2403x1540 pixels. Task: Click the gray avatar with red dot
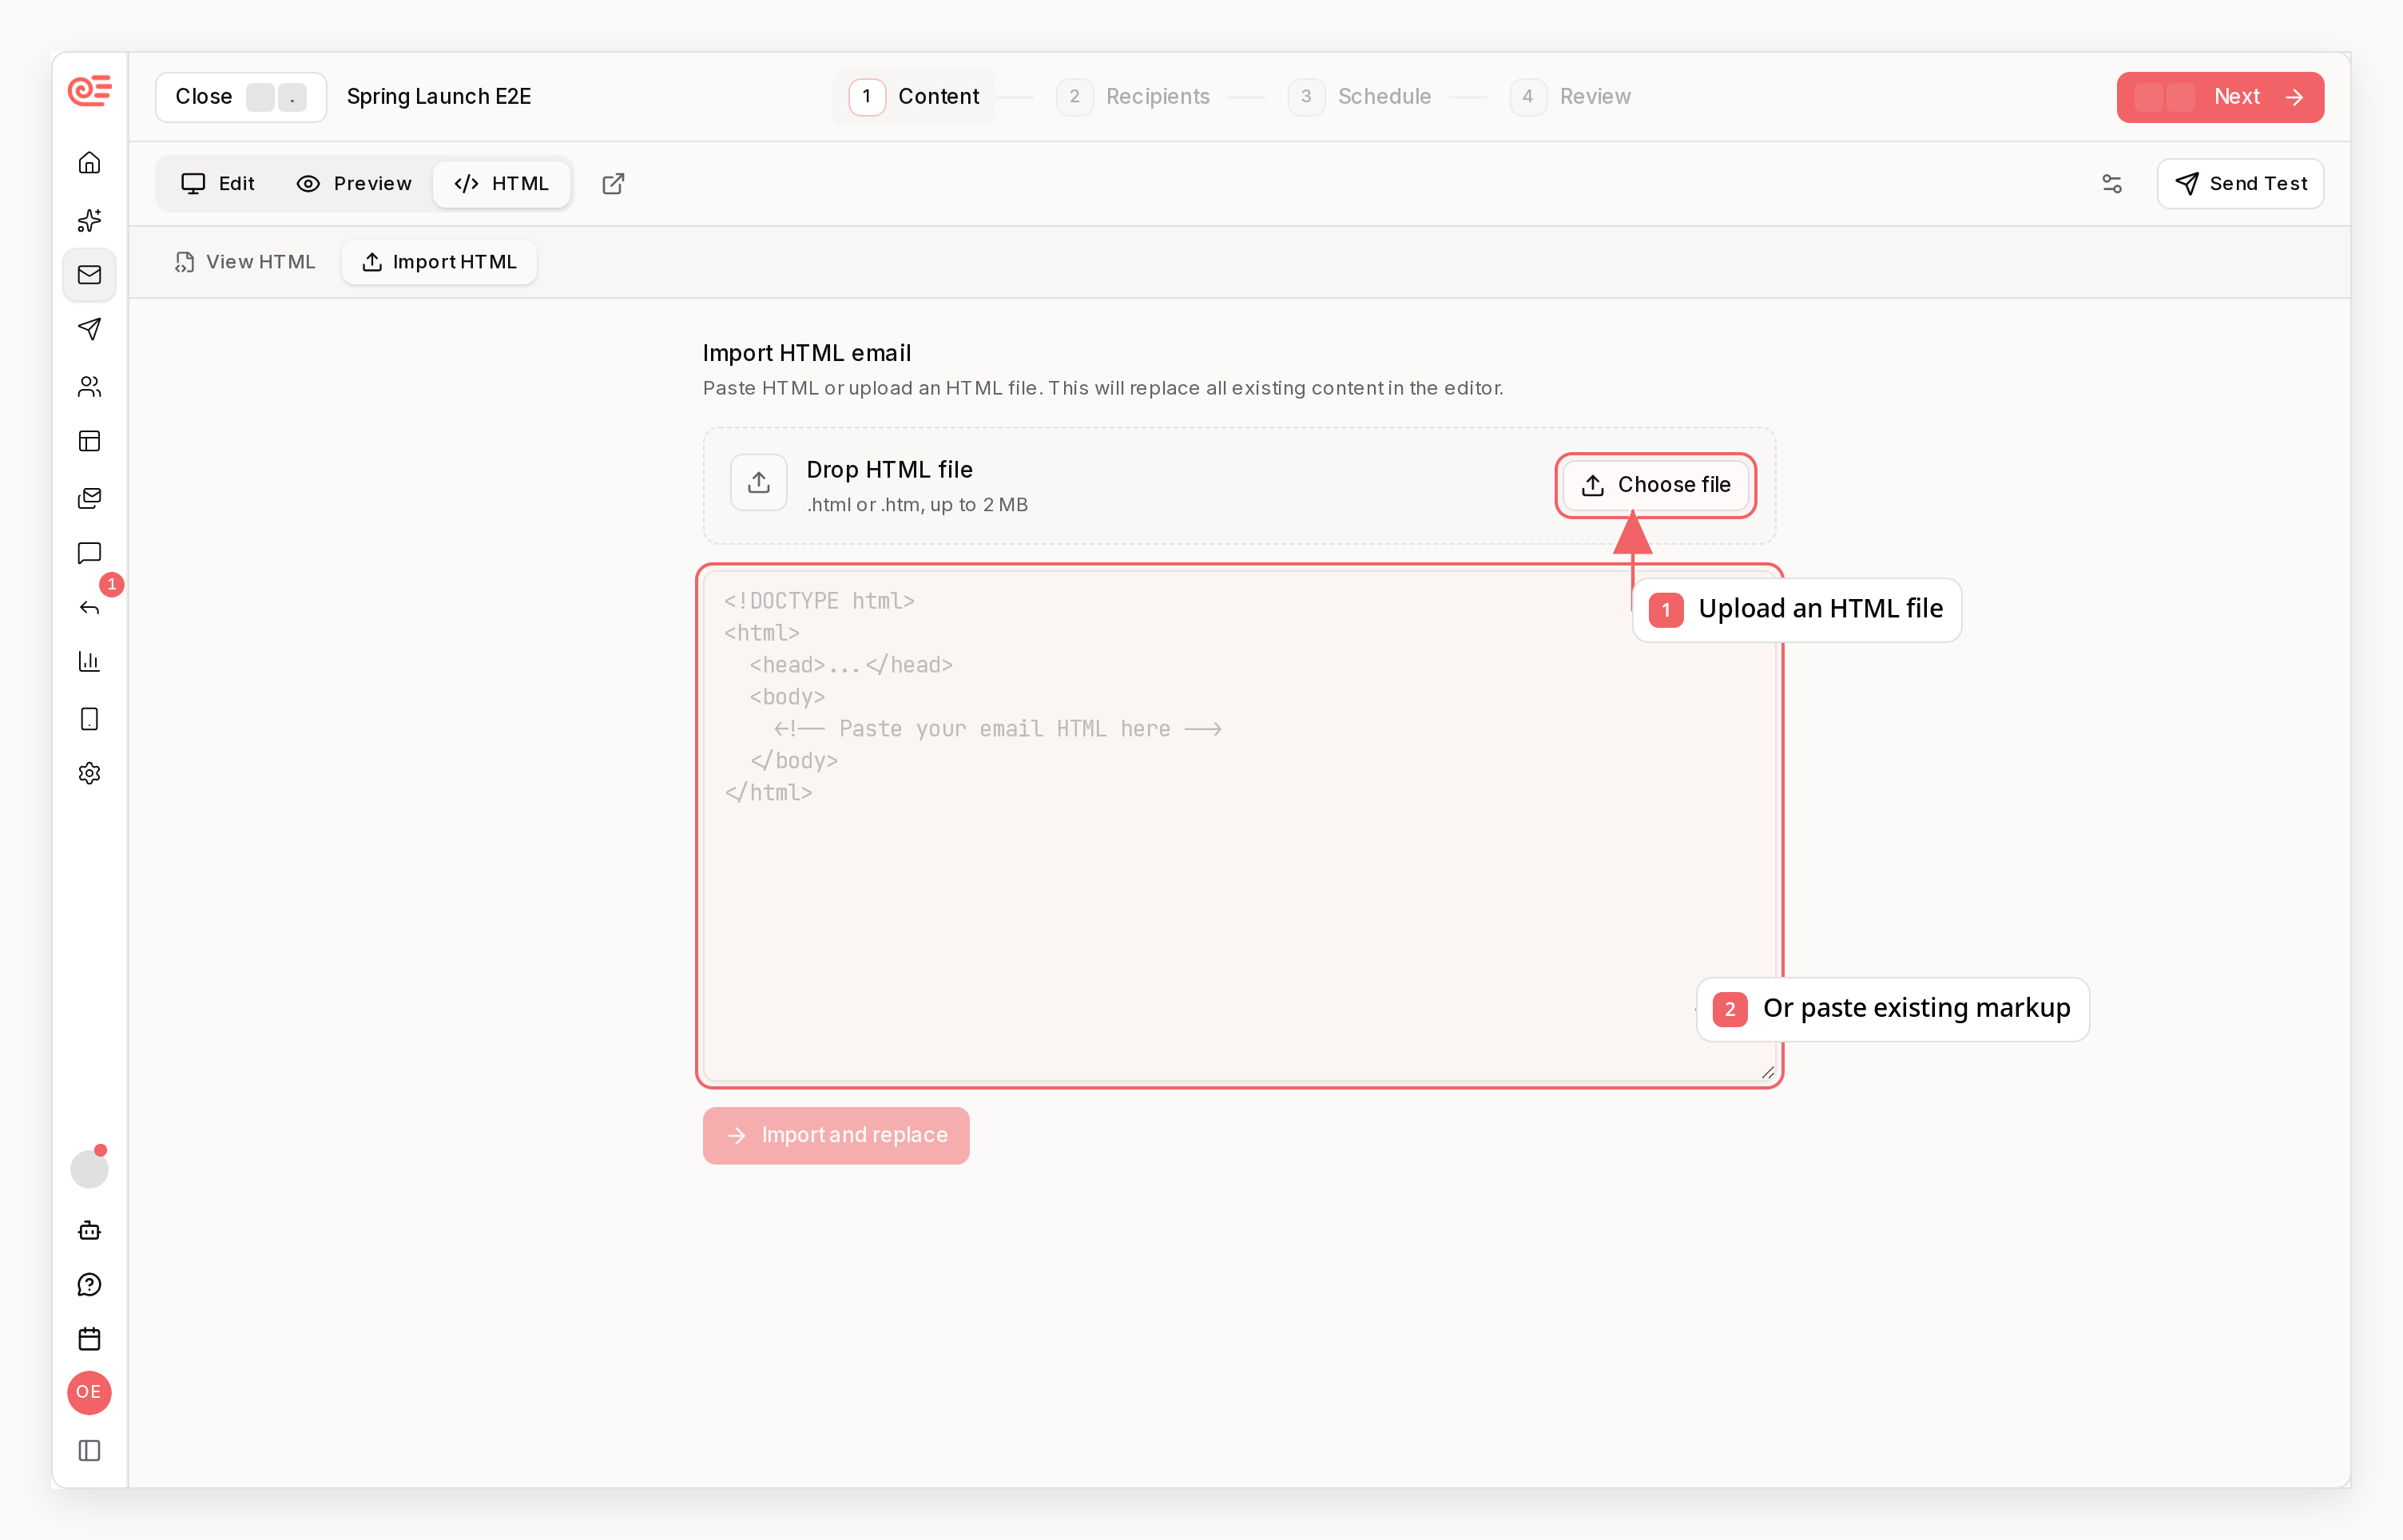tap(89, 1168)
